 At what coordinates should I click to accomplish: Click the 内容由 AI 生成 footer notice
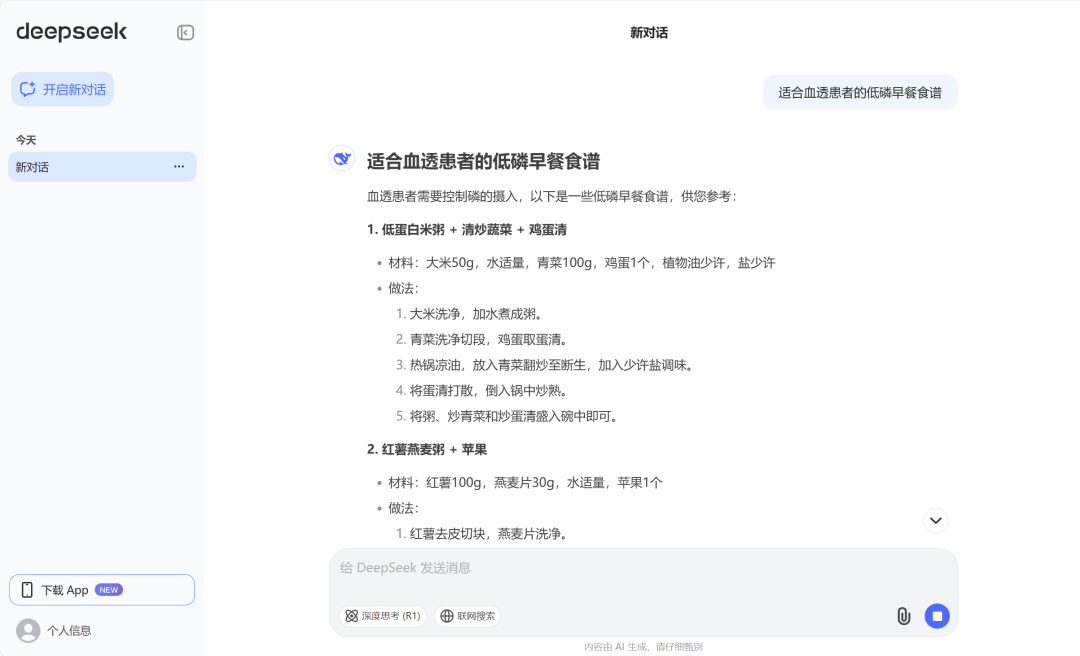(x=643, y=647)
